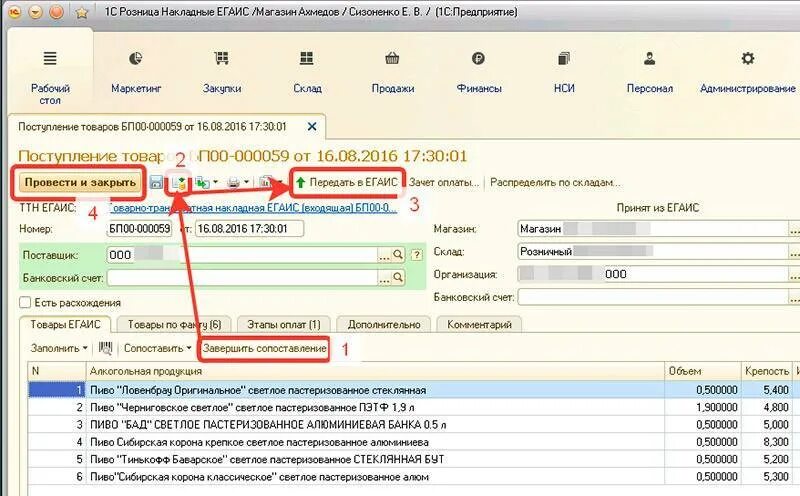This screenshot has height=496, width=800.
Task: Open Склад selection ellipsis button
Action: point(794,251)
